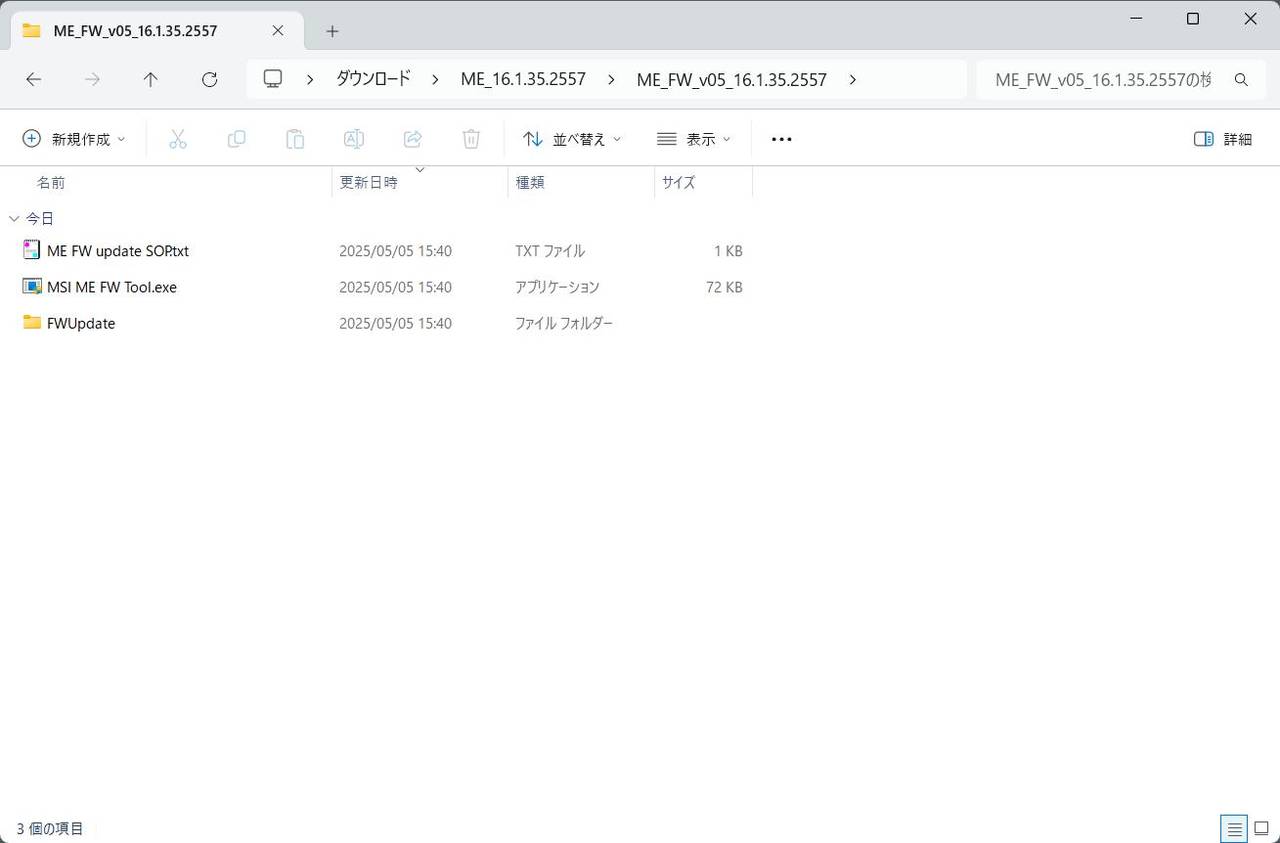Expand chevron after ME_FW_v05_16.1.35.2557 breadcrumb
The image size is (1280, 843).
[x=852, y=80]
